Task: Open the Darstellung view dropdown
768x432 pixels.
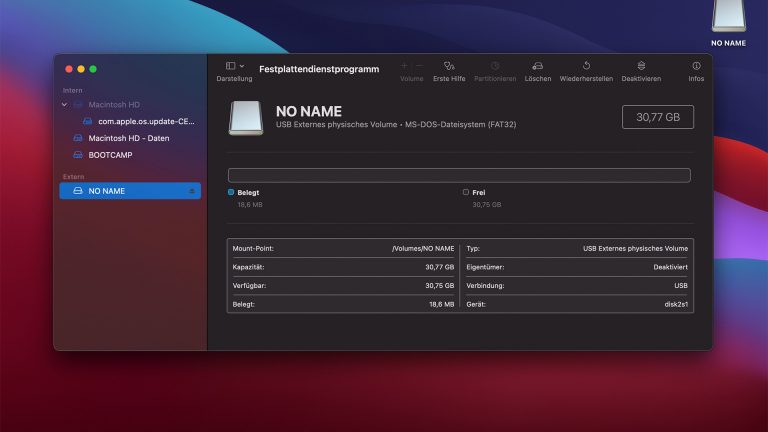Action: pos(235,66)
